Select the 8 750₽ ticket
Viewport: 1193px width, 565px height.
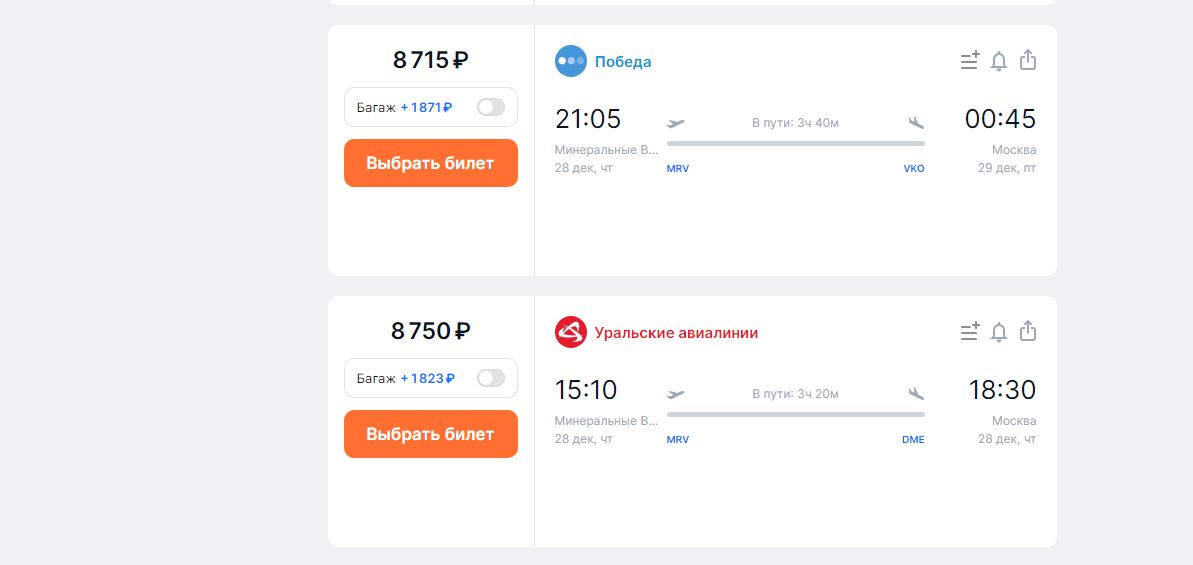(x=430, y=434)
